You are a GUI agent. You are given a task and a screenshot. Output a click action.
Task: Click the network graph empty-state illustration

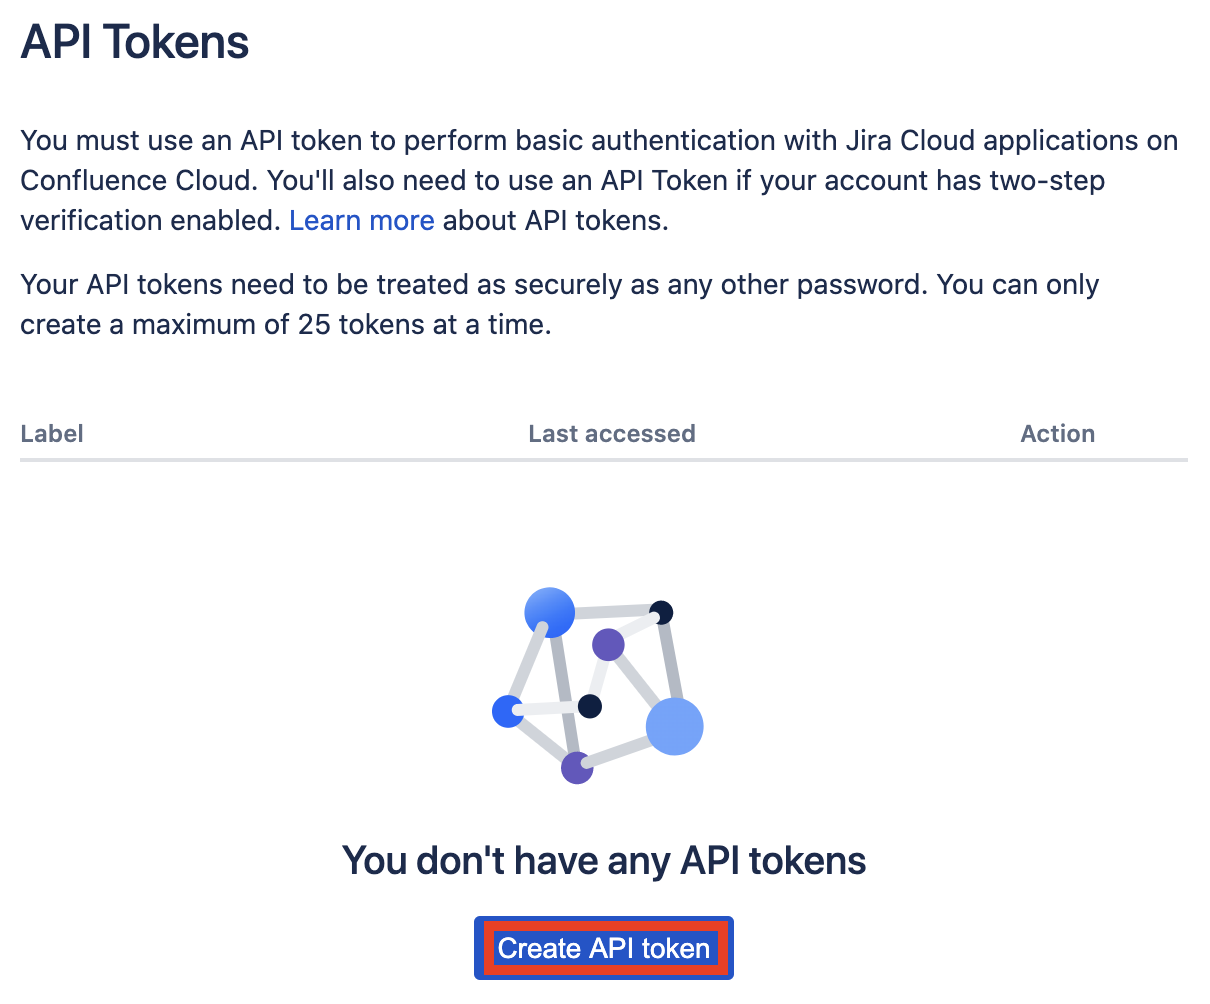598,686
